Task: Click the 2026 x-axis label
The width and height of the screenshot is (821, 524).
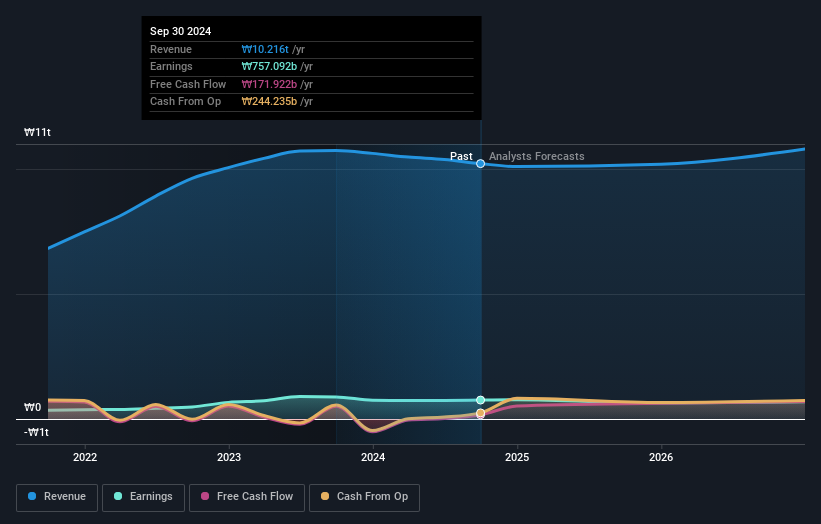Action: click(661, 457)
